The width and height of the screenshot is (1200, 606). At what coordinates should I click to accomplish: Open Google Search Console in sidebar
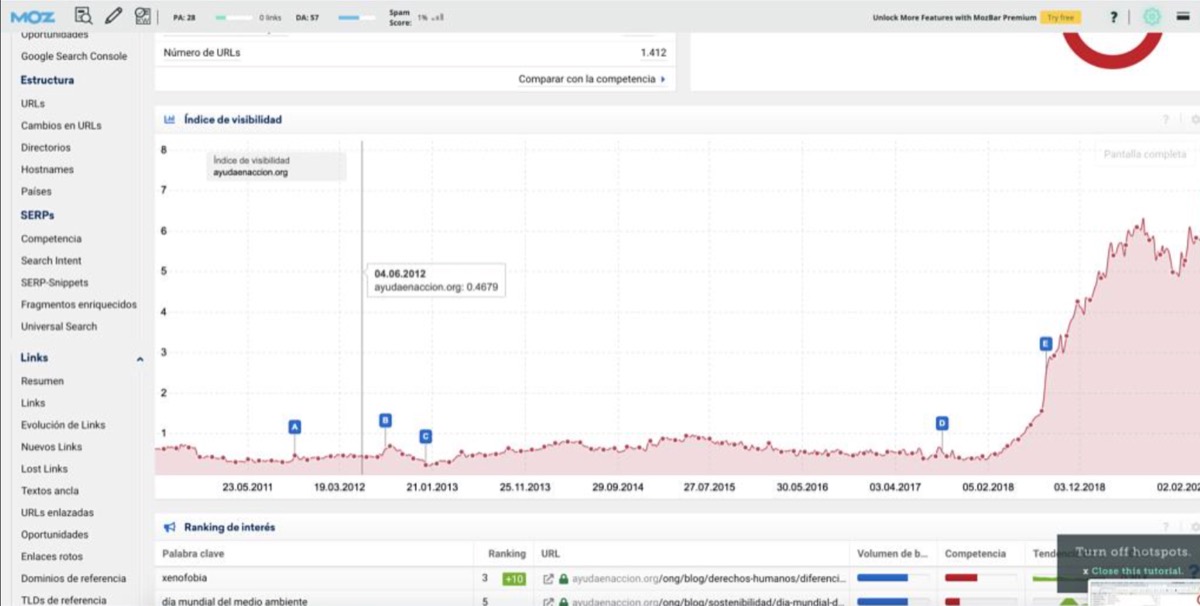74,56
